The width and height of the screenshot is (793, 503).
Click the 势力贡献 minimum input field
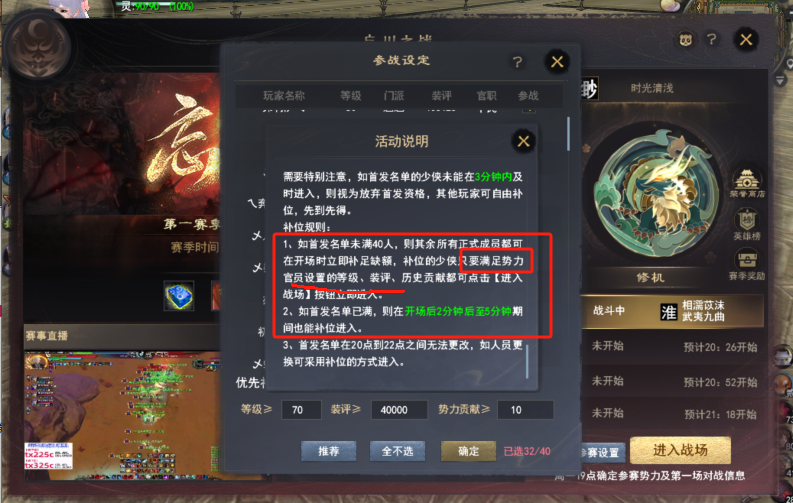coord(525,410)
